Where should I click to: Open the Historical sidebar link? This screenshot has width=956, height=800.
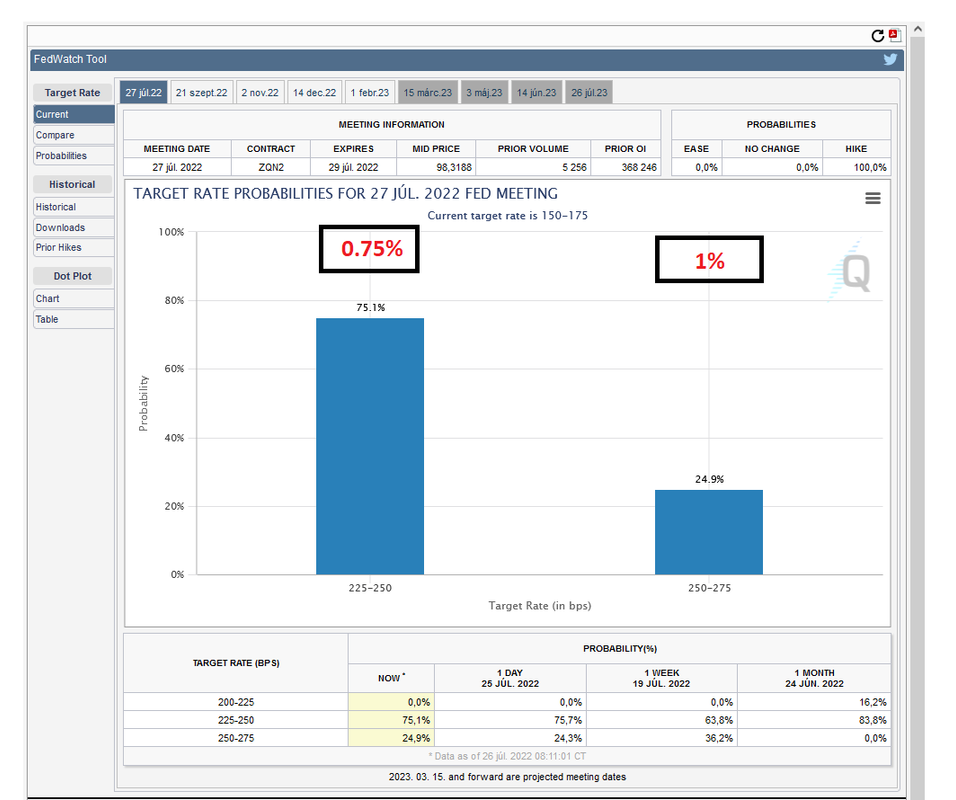tap(74, 207)
